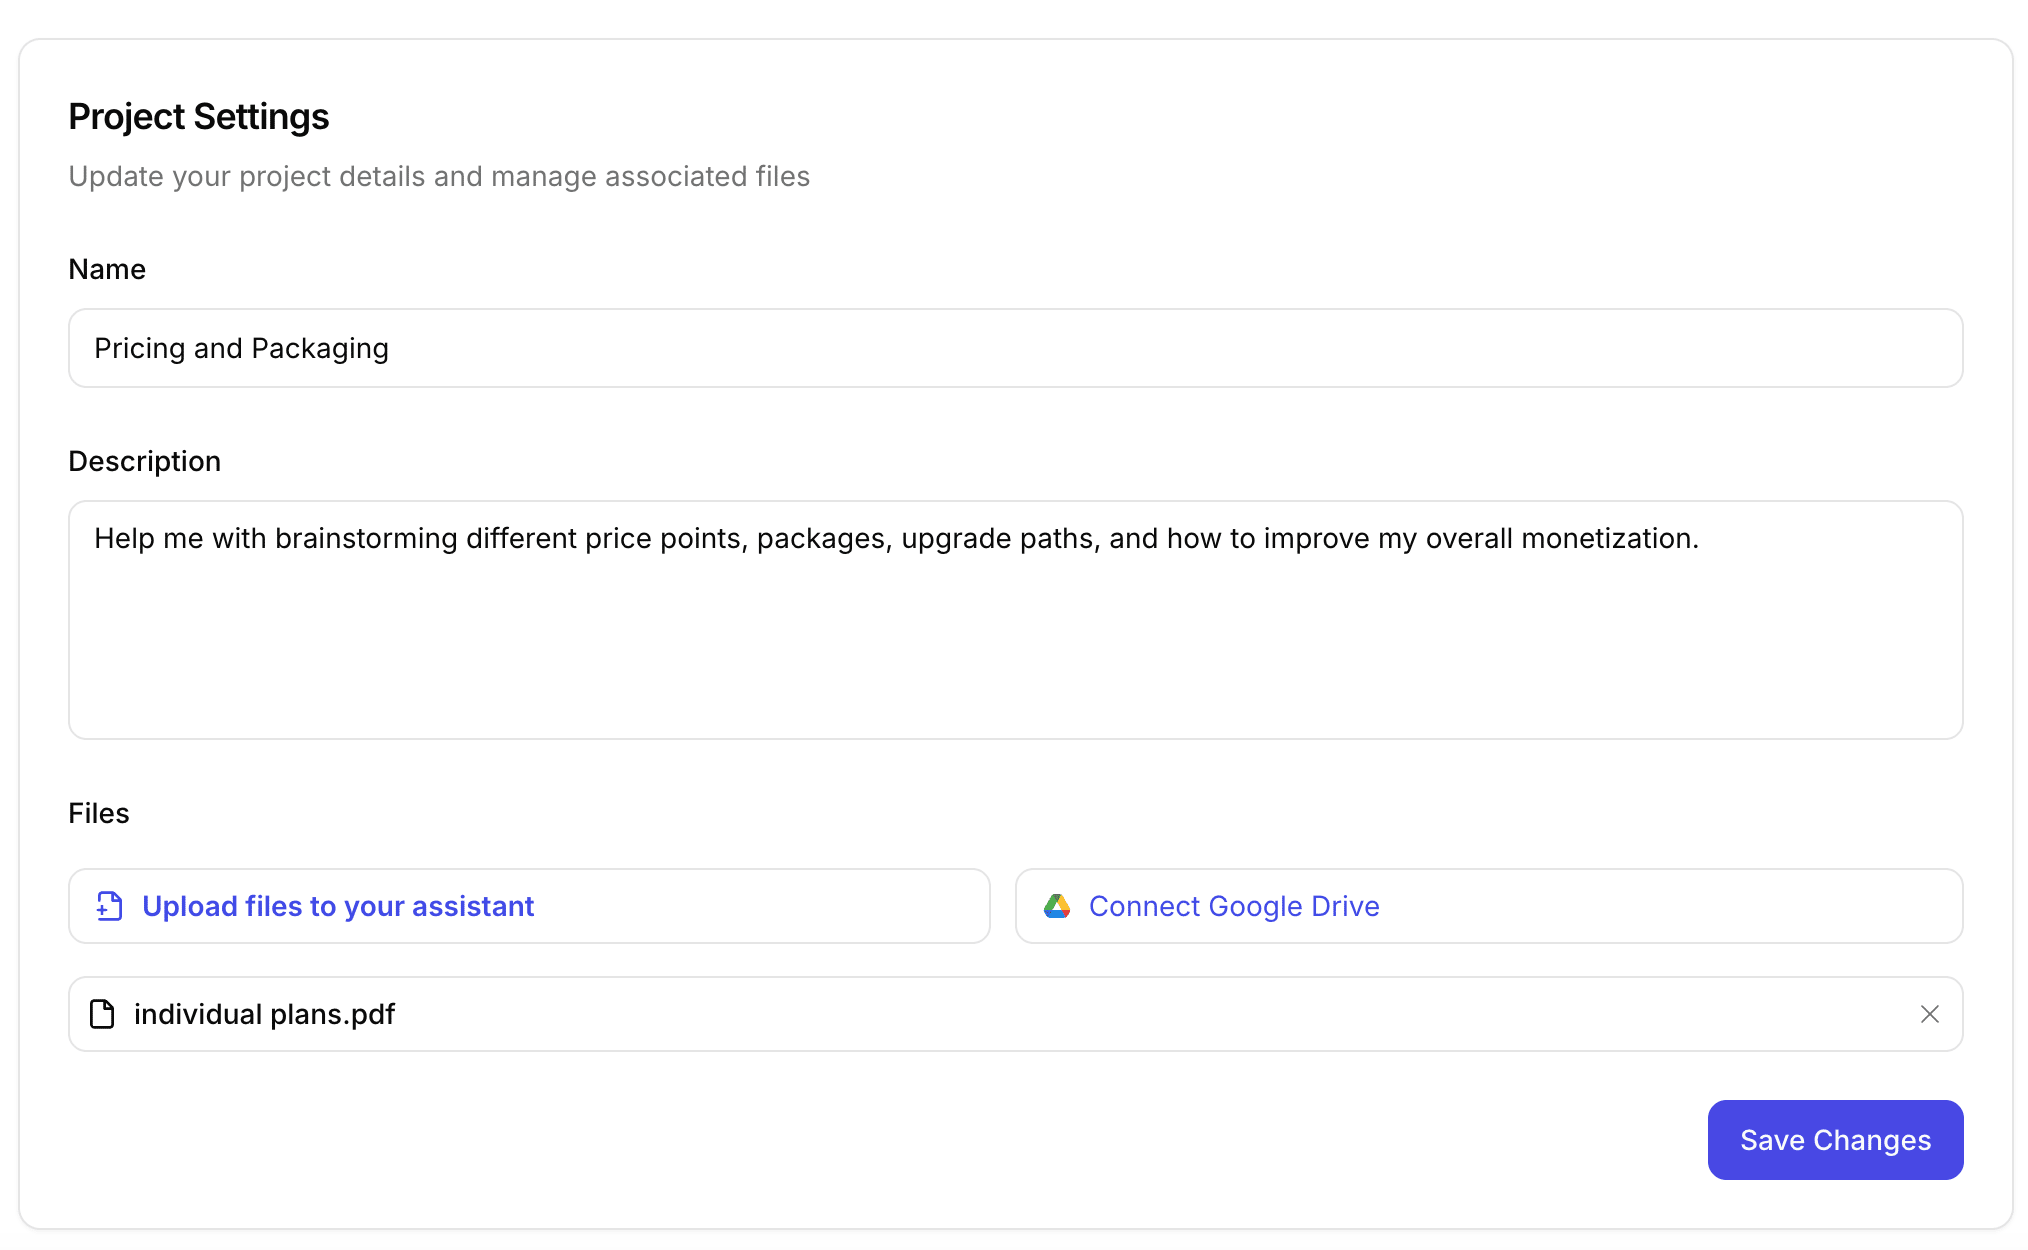Click the word 'Pricing' in Name field
This screenshot has width=2028, height=1250.
[140, 348]
